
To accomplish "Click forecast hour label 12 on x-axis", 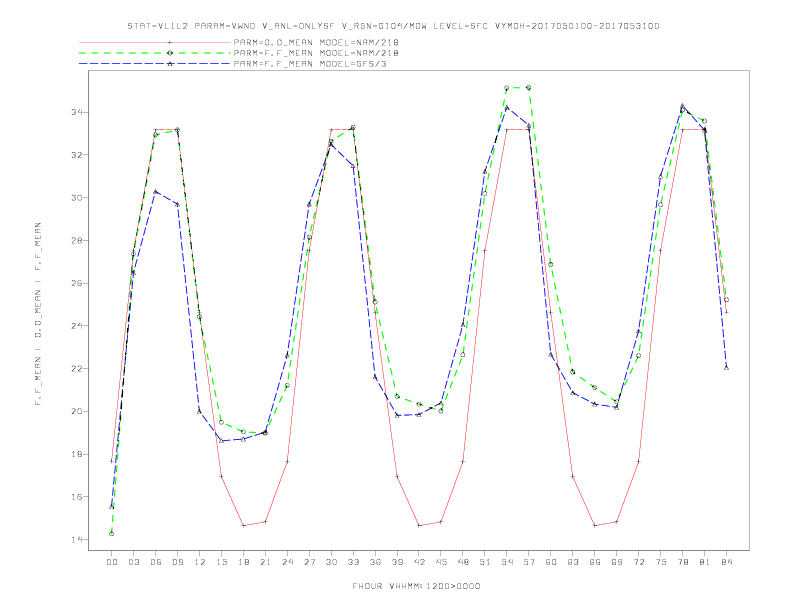I will pyautogui.click(x=200, y=562).
